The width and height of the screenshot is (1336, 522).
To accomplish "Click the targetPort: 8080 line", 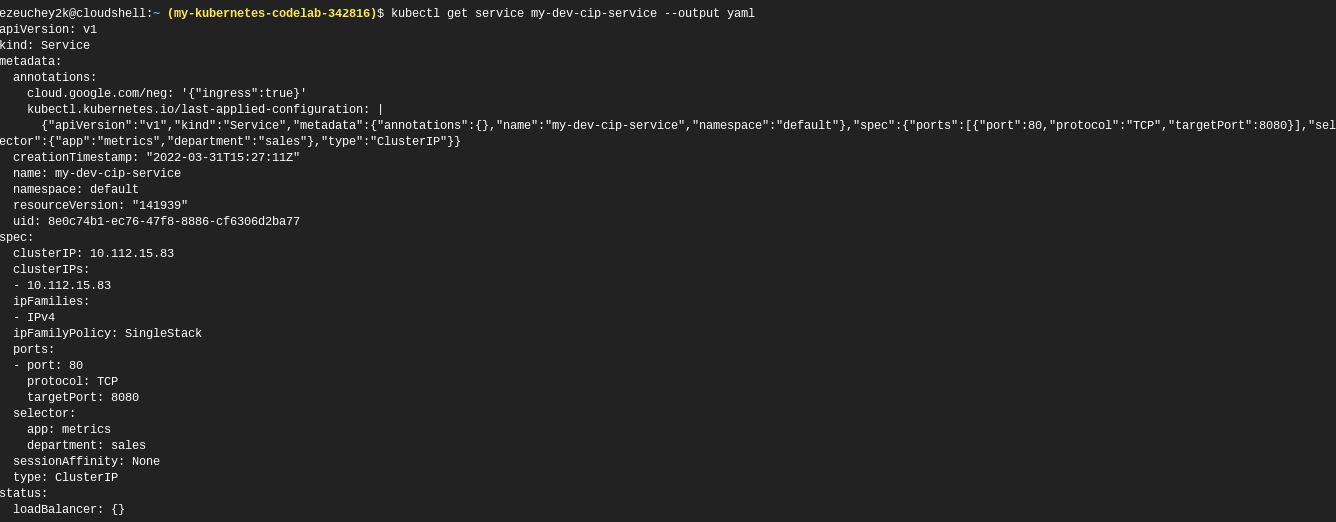I will 83,398.
